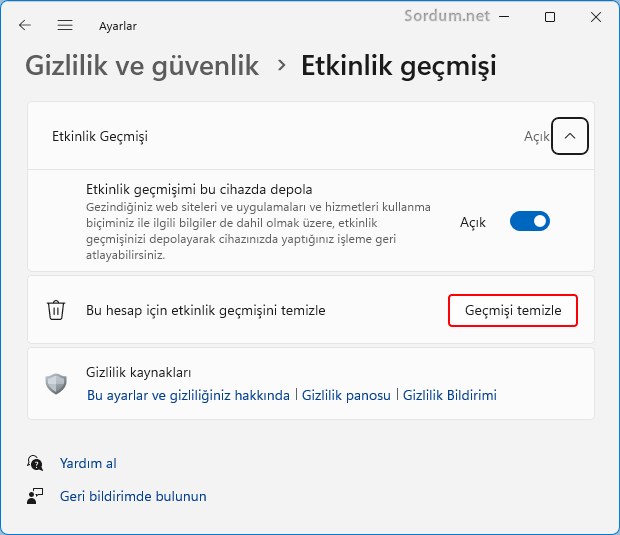Turn off Etkinlik geçmişimi bu cihazda depola toggle

[529, 221]
